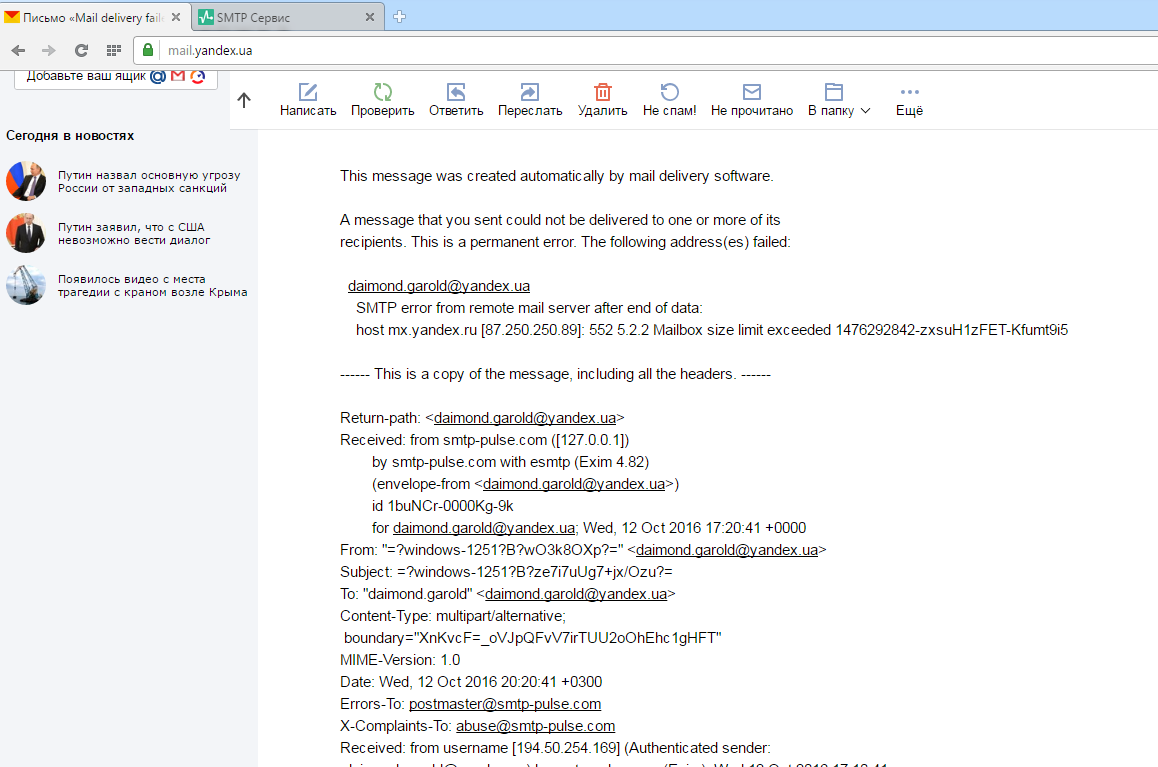
Task: Click the third colorful mailbox icon
Action: (197, 76)
